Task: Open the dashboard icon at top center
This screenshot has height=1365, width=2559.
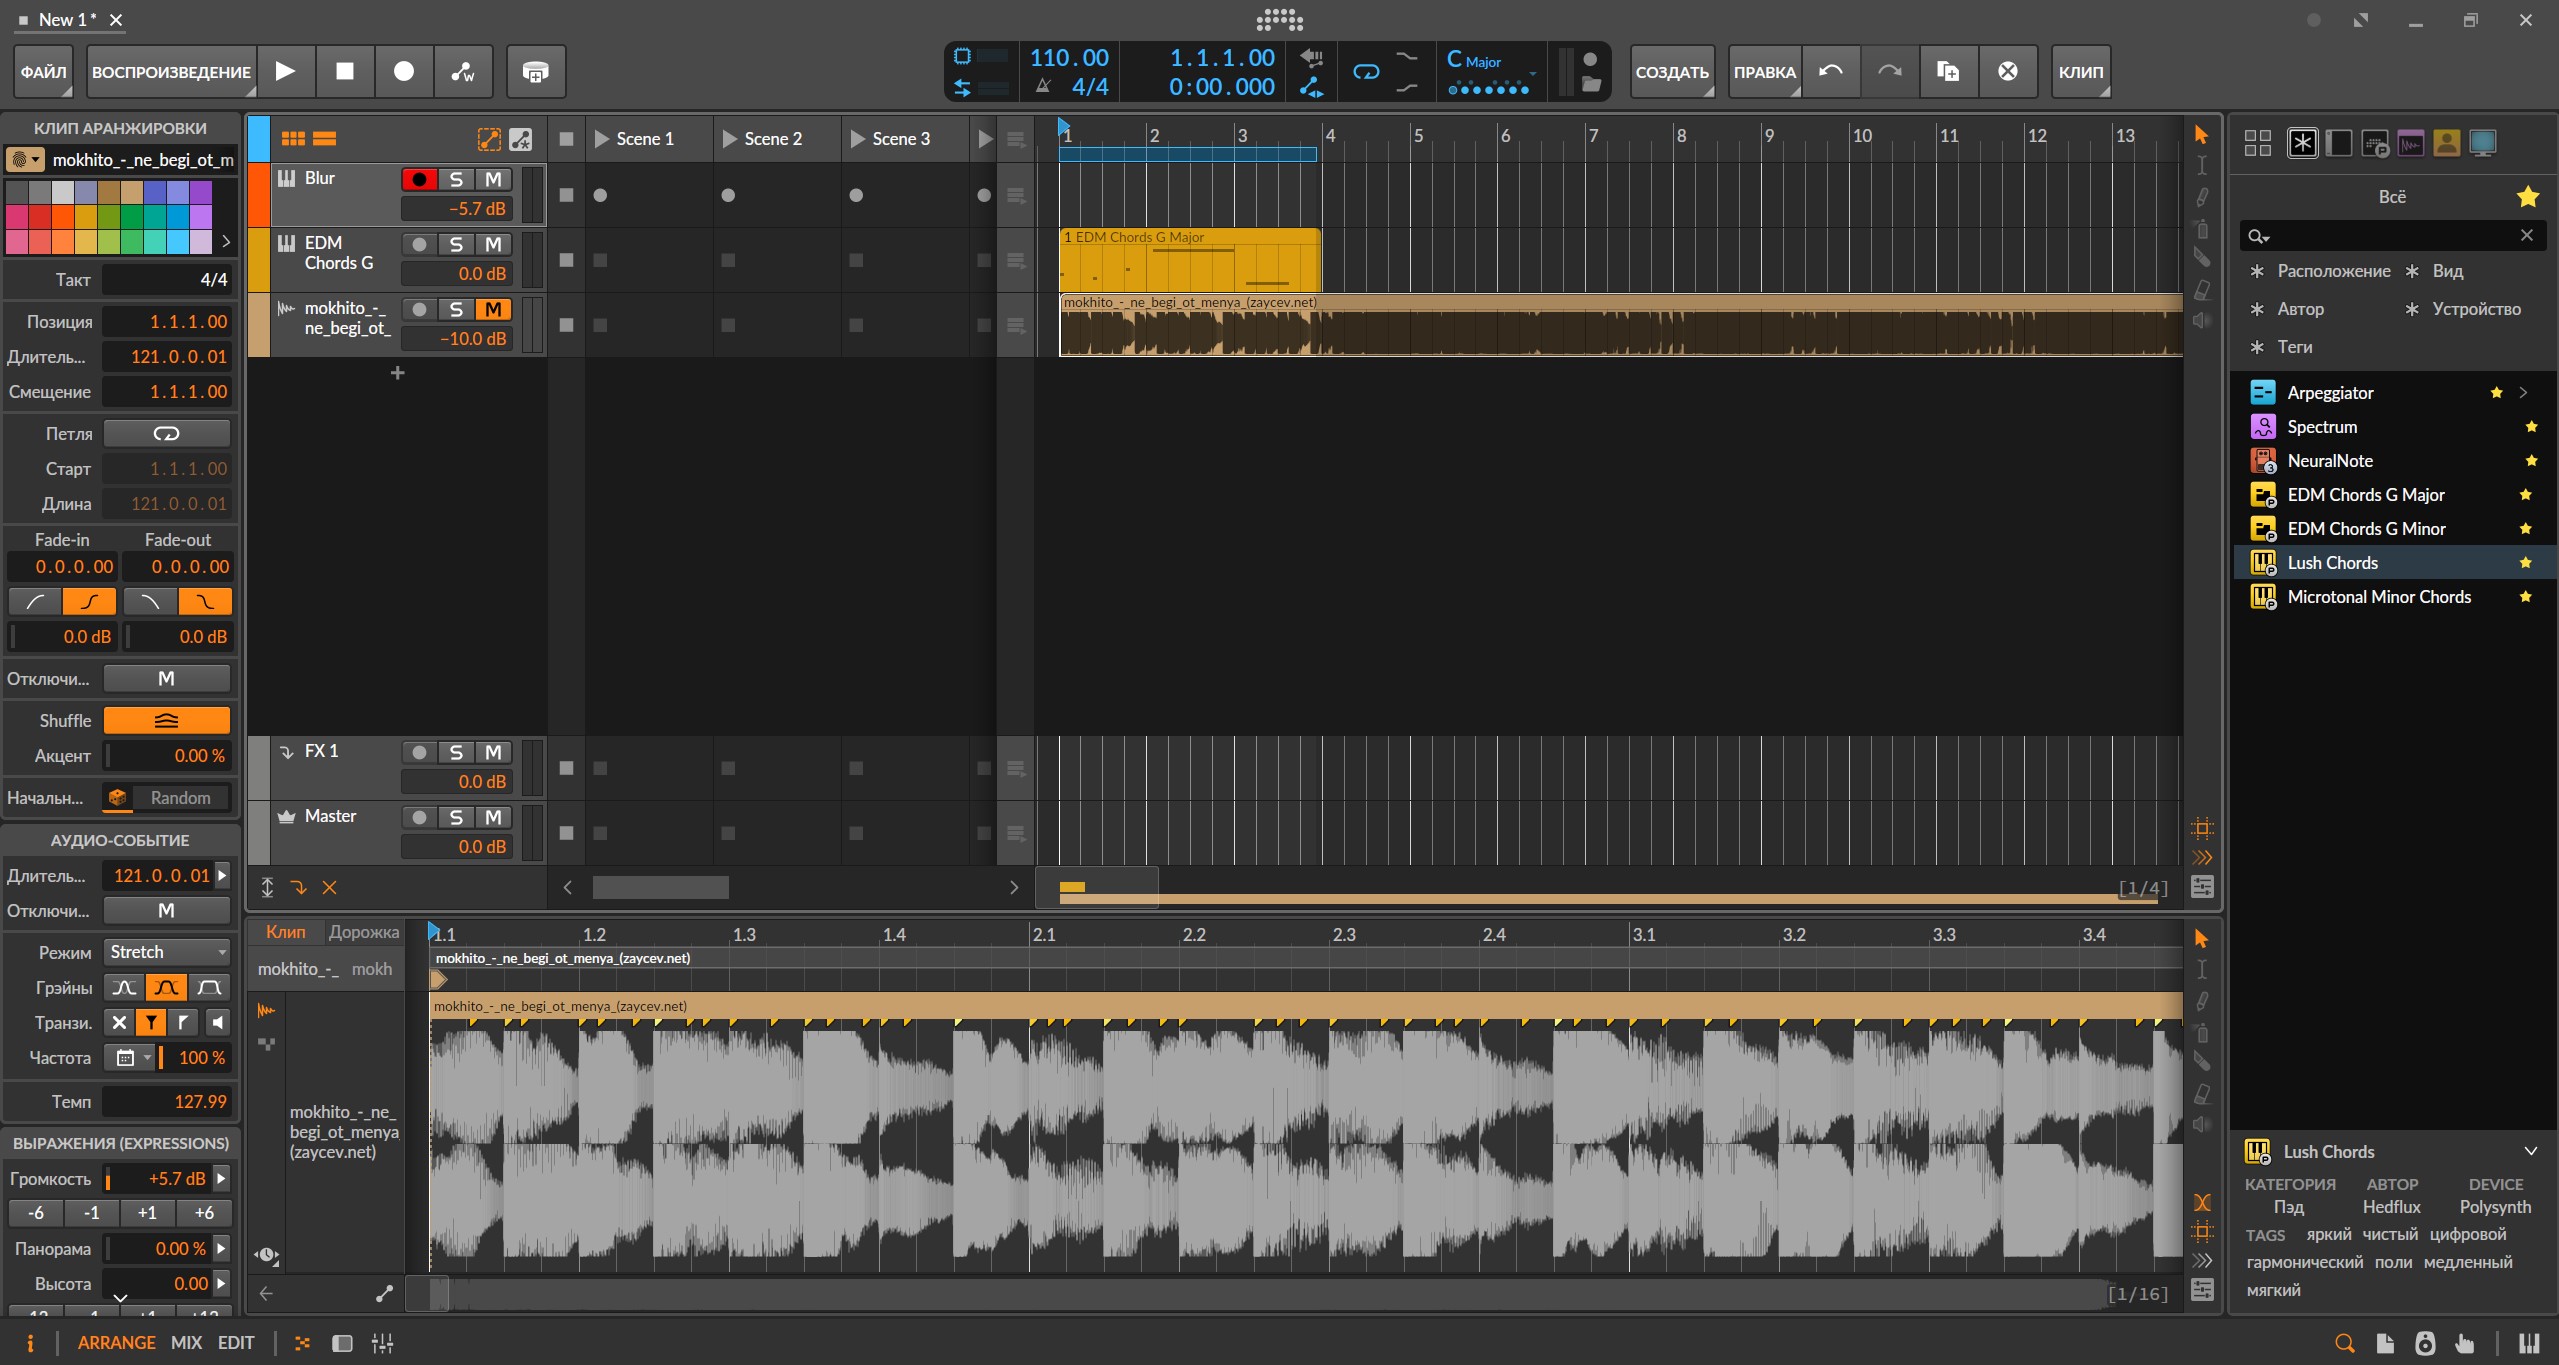Action: click(x=1280, y=19)
